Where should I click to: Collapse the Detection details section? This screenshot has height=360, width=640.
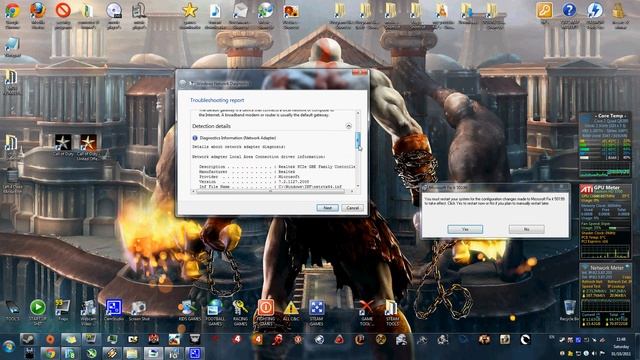(349, 126)
